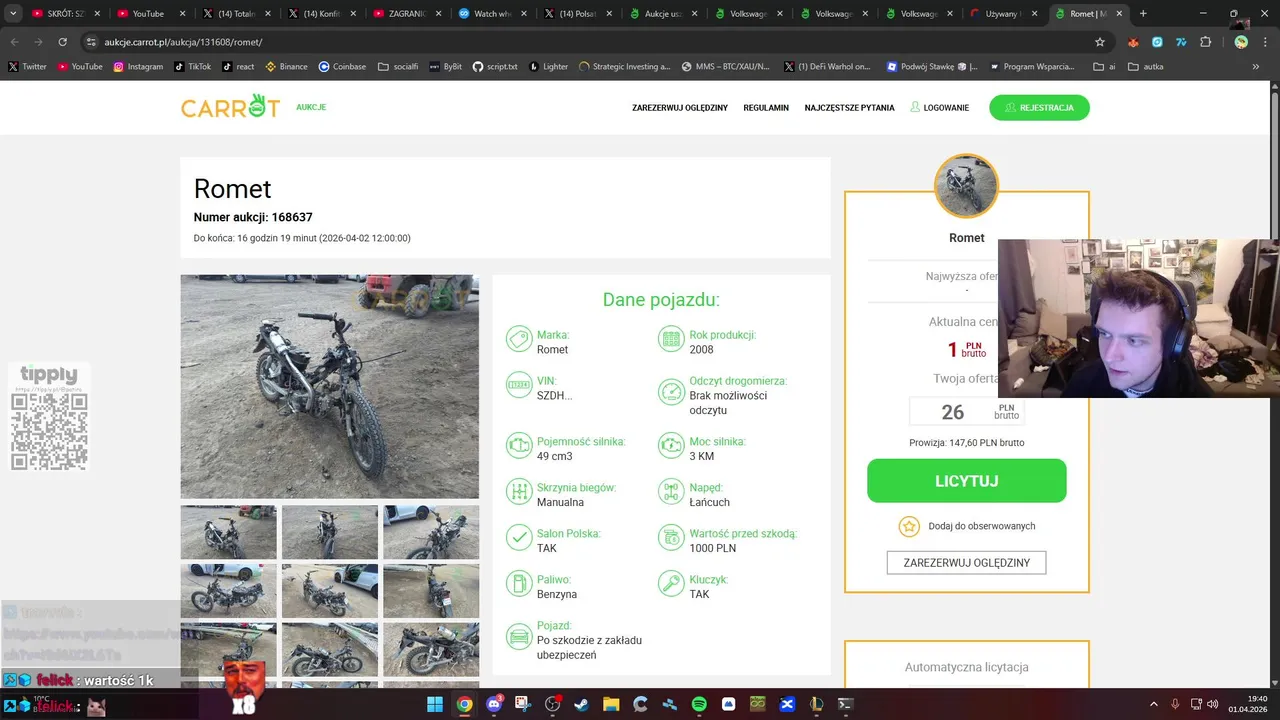Open the Regulamin page
The height and width of the screenshot is (720, 1280).
[766, 108]
